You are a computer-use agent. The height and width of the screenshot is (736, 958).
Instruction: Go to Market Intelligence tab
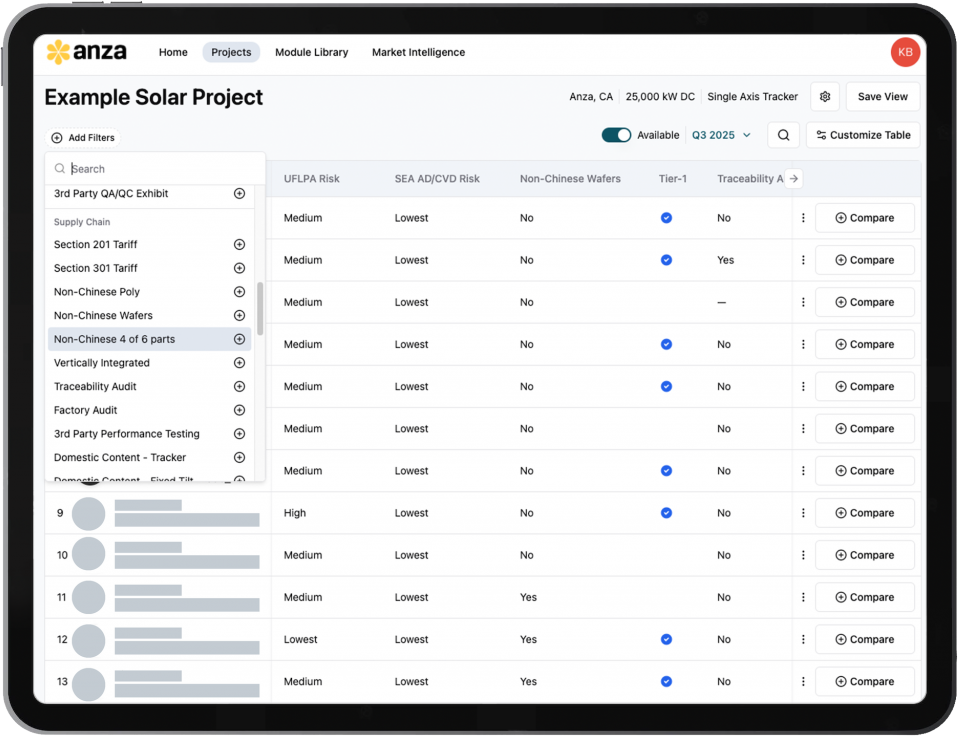point(418,52)
